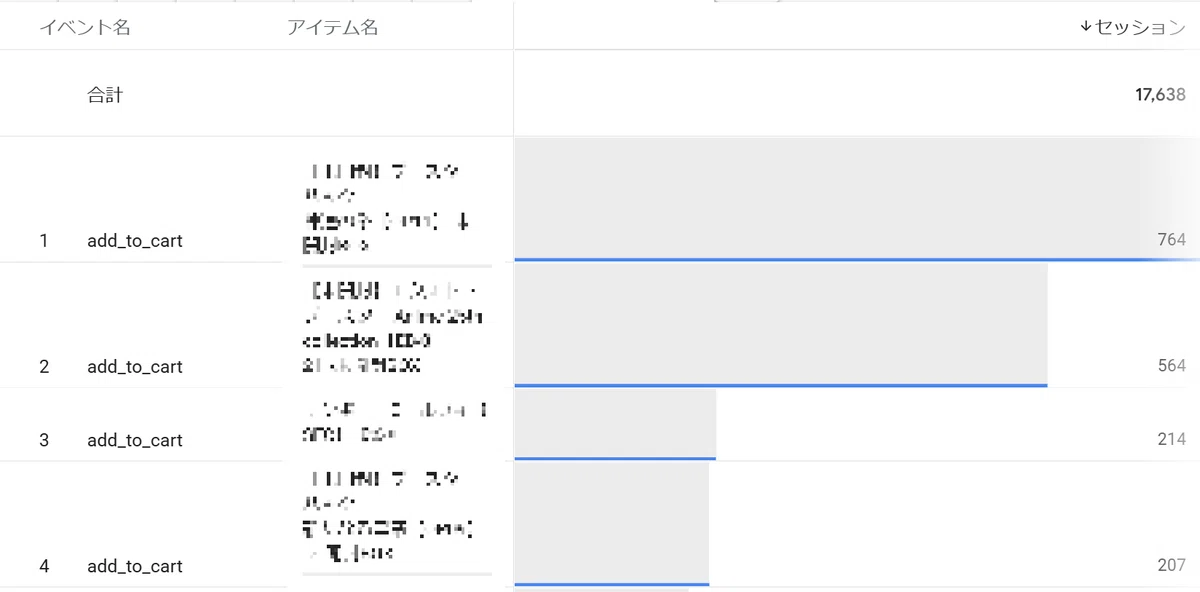Select add_to_cart in row 4

point(135,566)
